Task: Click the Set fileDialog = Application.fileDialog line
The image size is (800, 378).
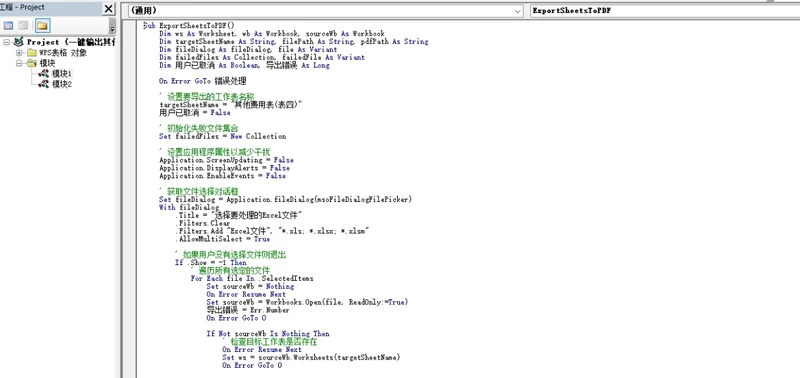Action: (x=285, y=199)
